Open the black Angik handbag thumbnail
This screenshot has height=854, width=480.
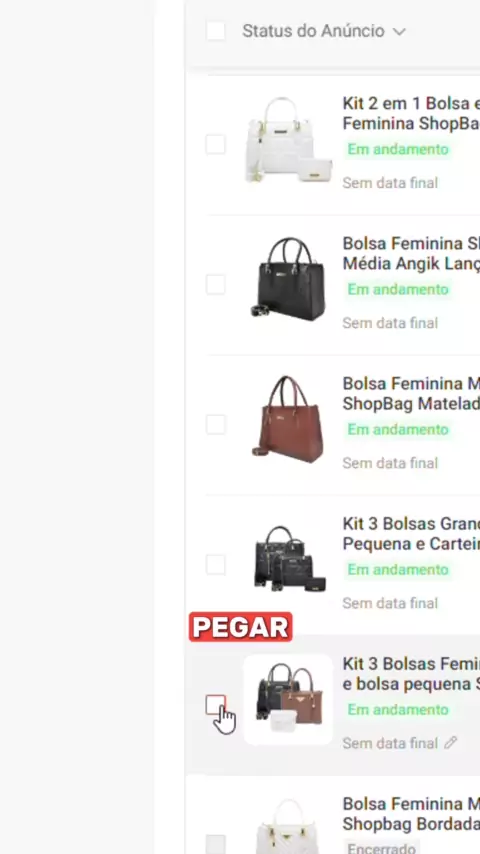(x=288, y=280)
